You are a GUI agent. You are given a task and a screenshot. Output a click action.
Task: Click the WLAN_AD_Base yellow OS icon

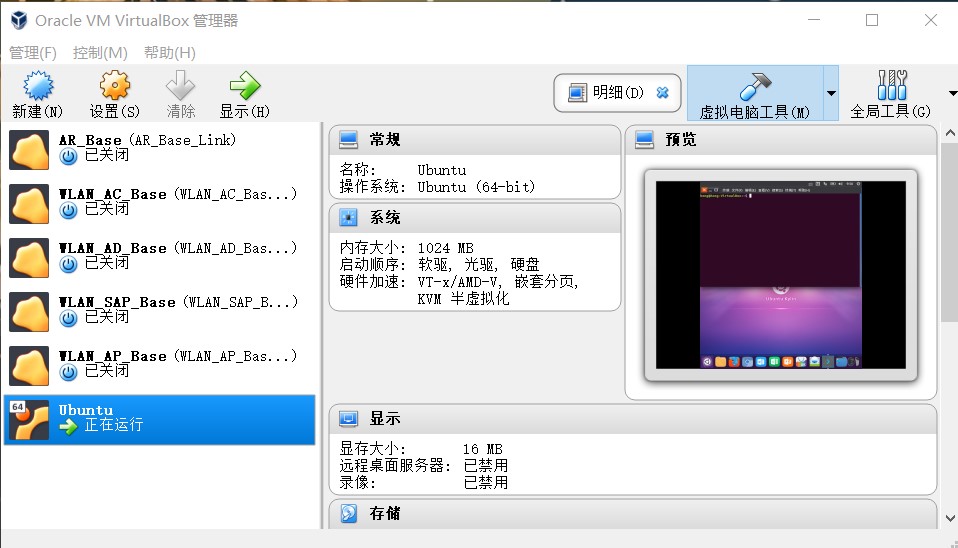(x=29, y=258)
